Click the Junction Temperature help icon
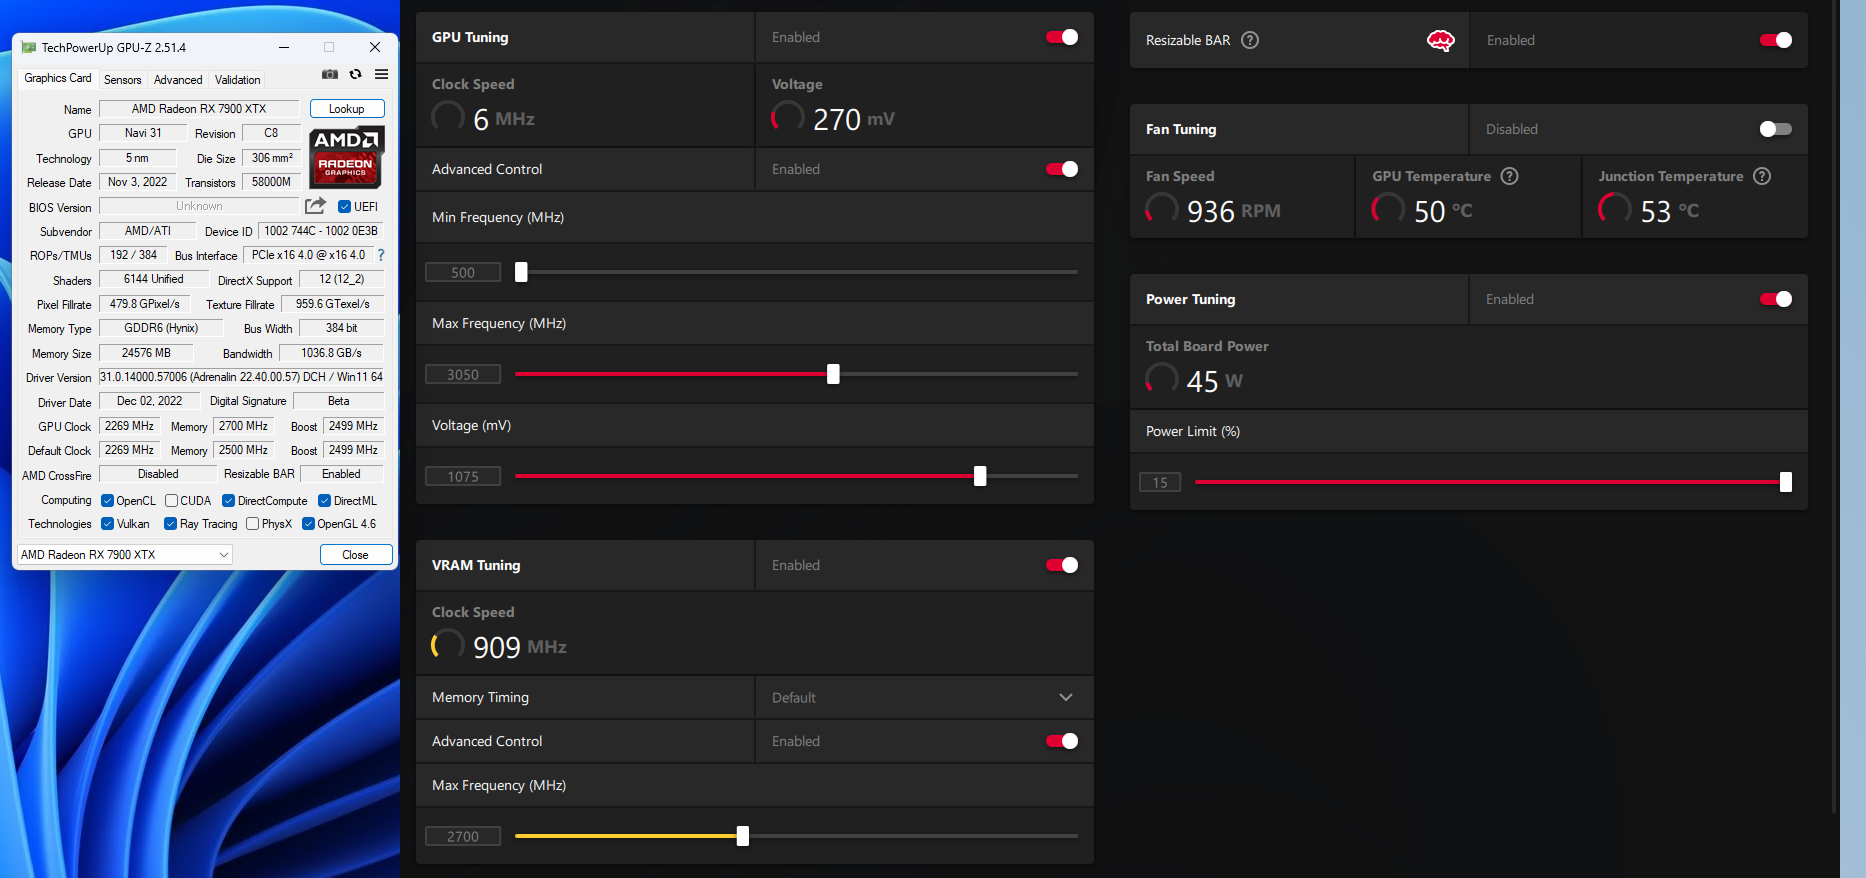The height and width of the screenshot is (878, 1866). tap(1762, 176)
